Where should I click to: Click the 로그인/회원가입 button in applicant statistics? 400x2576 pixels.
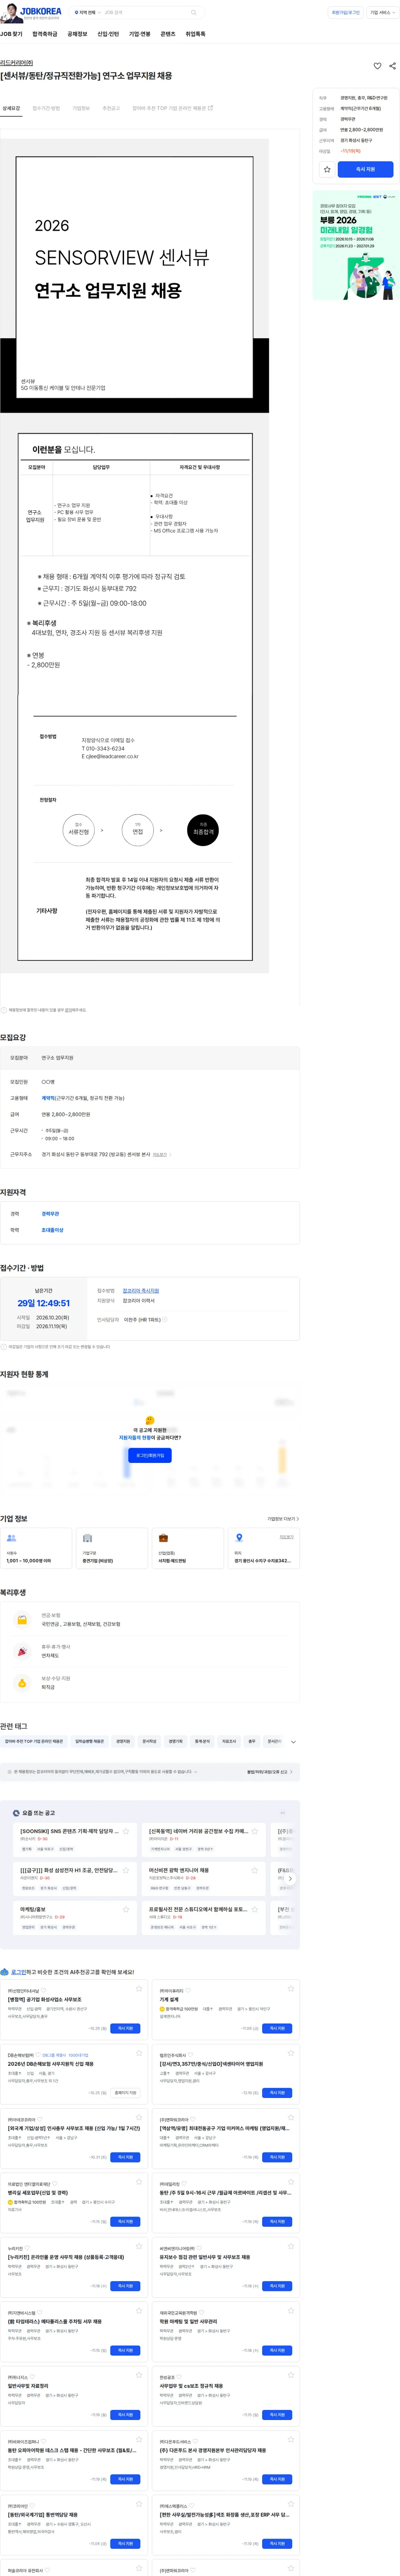click(150, 1455)
